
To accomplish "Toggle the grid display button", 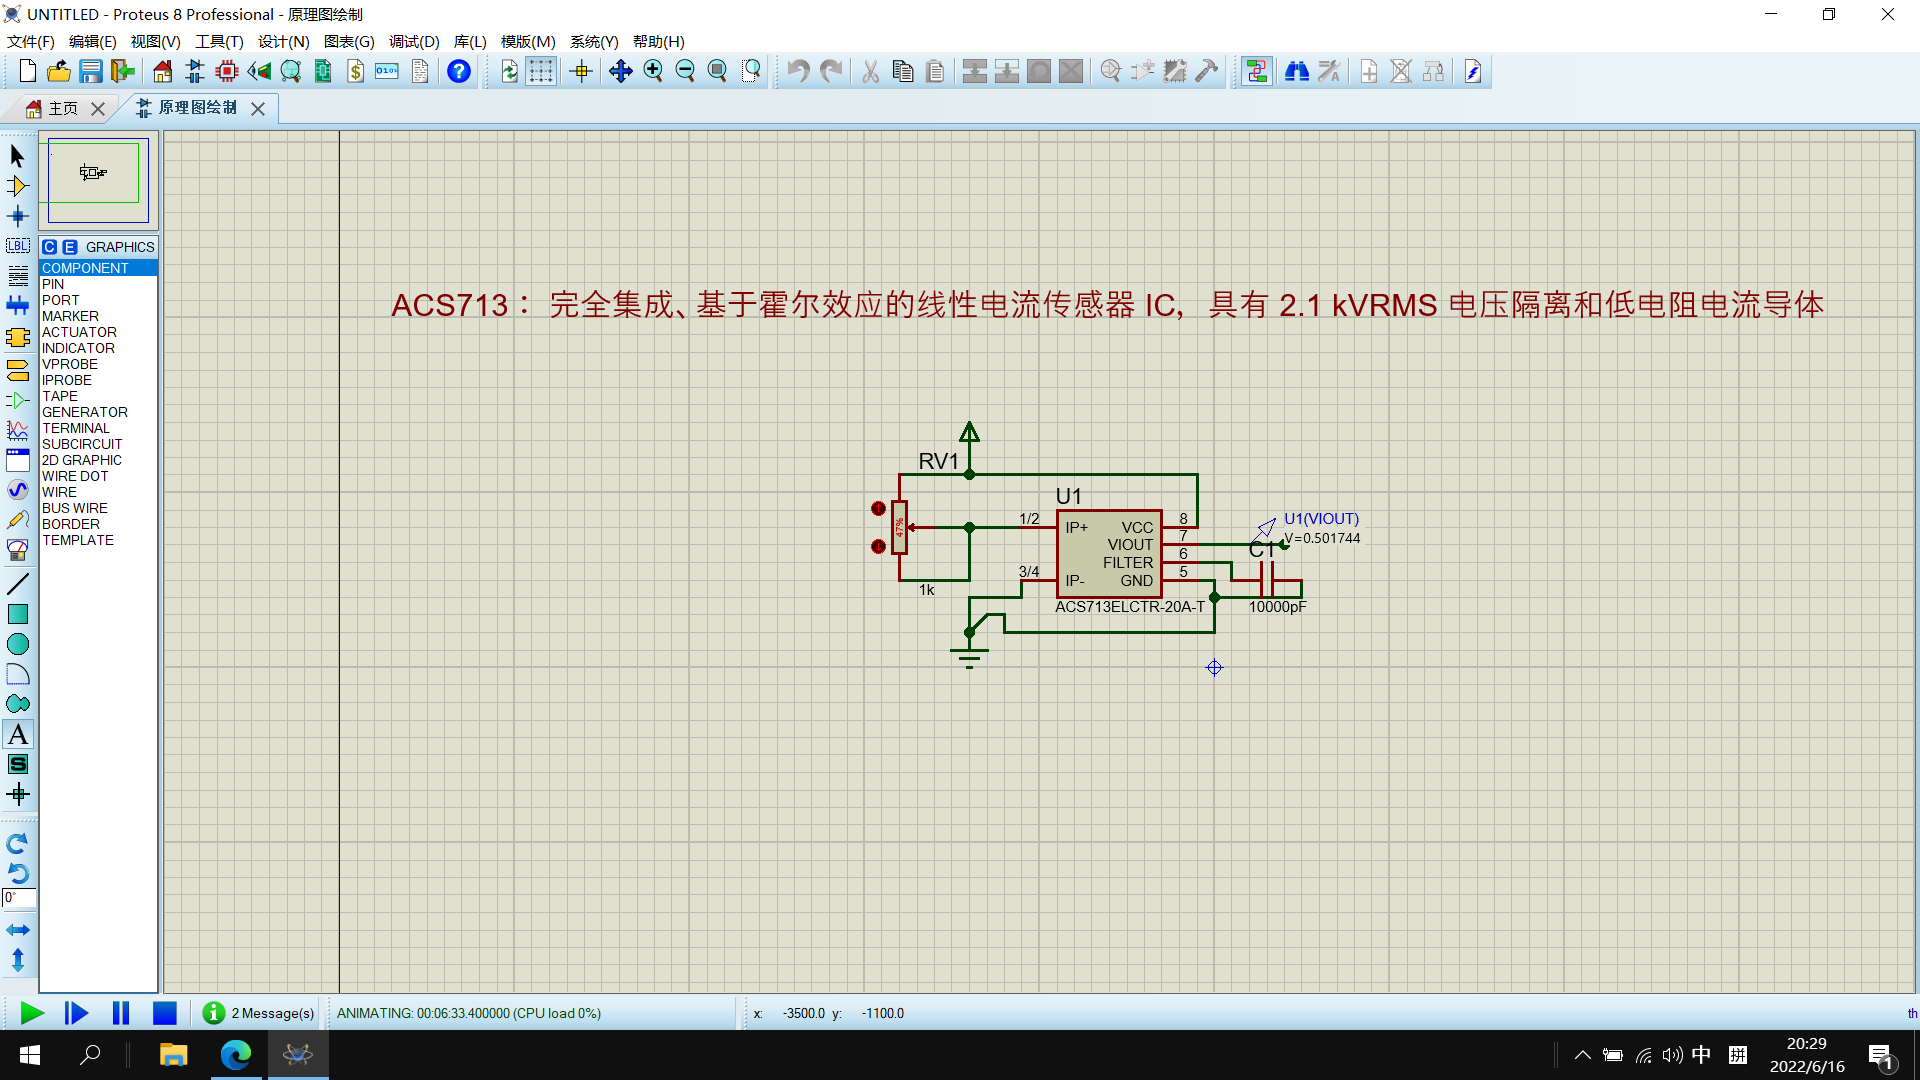I will coord(541,71).
